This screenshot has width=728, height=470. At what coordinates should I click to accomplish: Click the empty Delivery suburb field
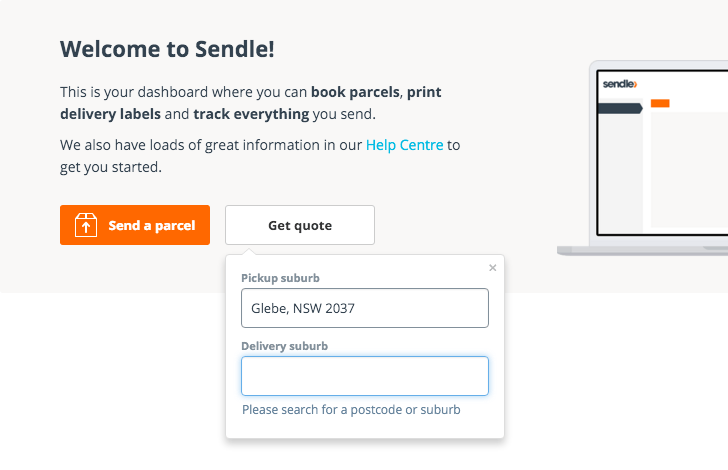click(365, 376)
